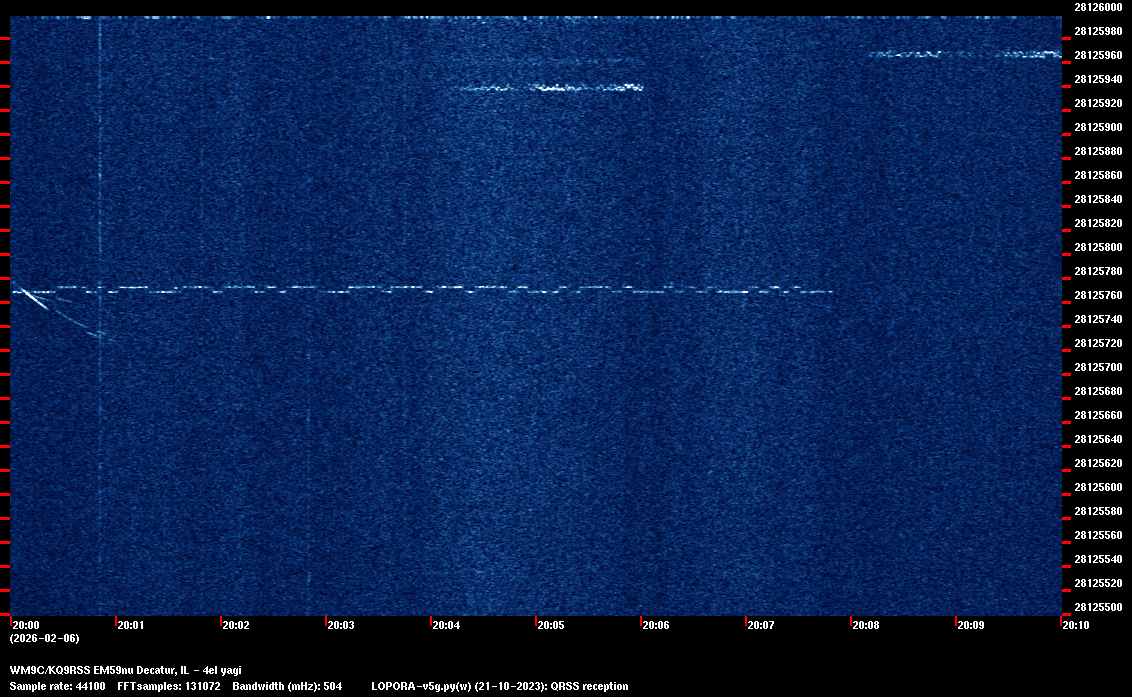Image resolution: width=1132 pixels, height=697 pixels.
Task: Click the Sample rate: 44100 text
Action: pyautogui.click(x=56, y=686)
